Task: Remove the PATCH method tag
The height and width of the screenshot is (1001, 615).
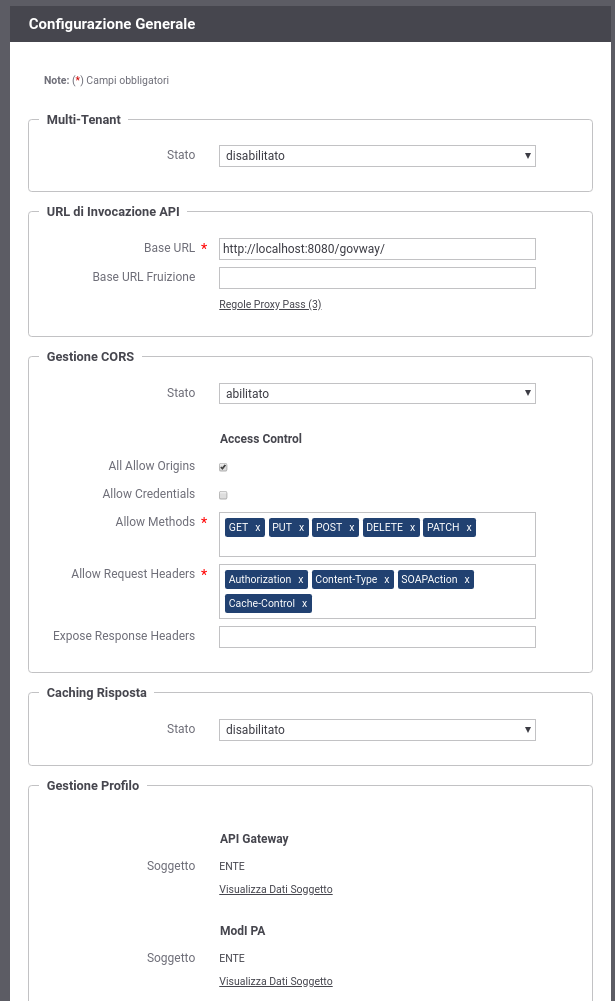Action: (x=469, y=528)
